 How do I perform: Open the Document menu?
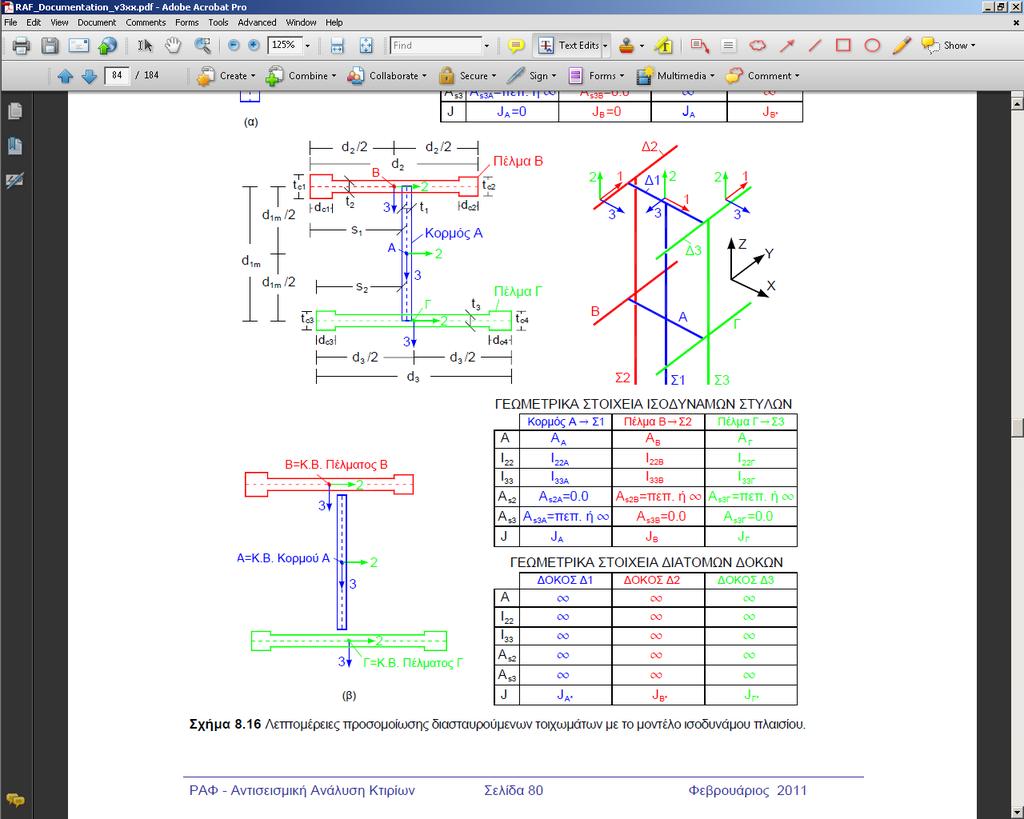pos(97,22)
